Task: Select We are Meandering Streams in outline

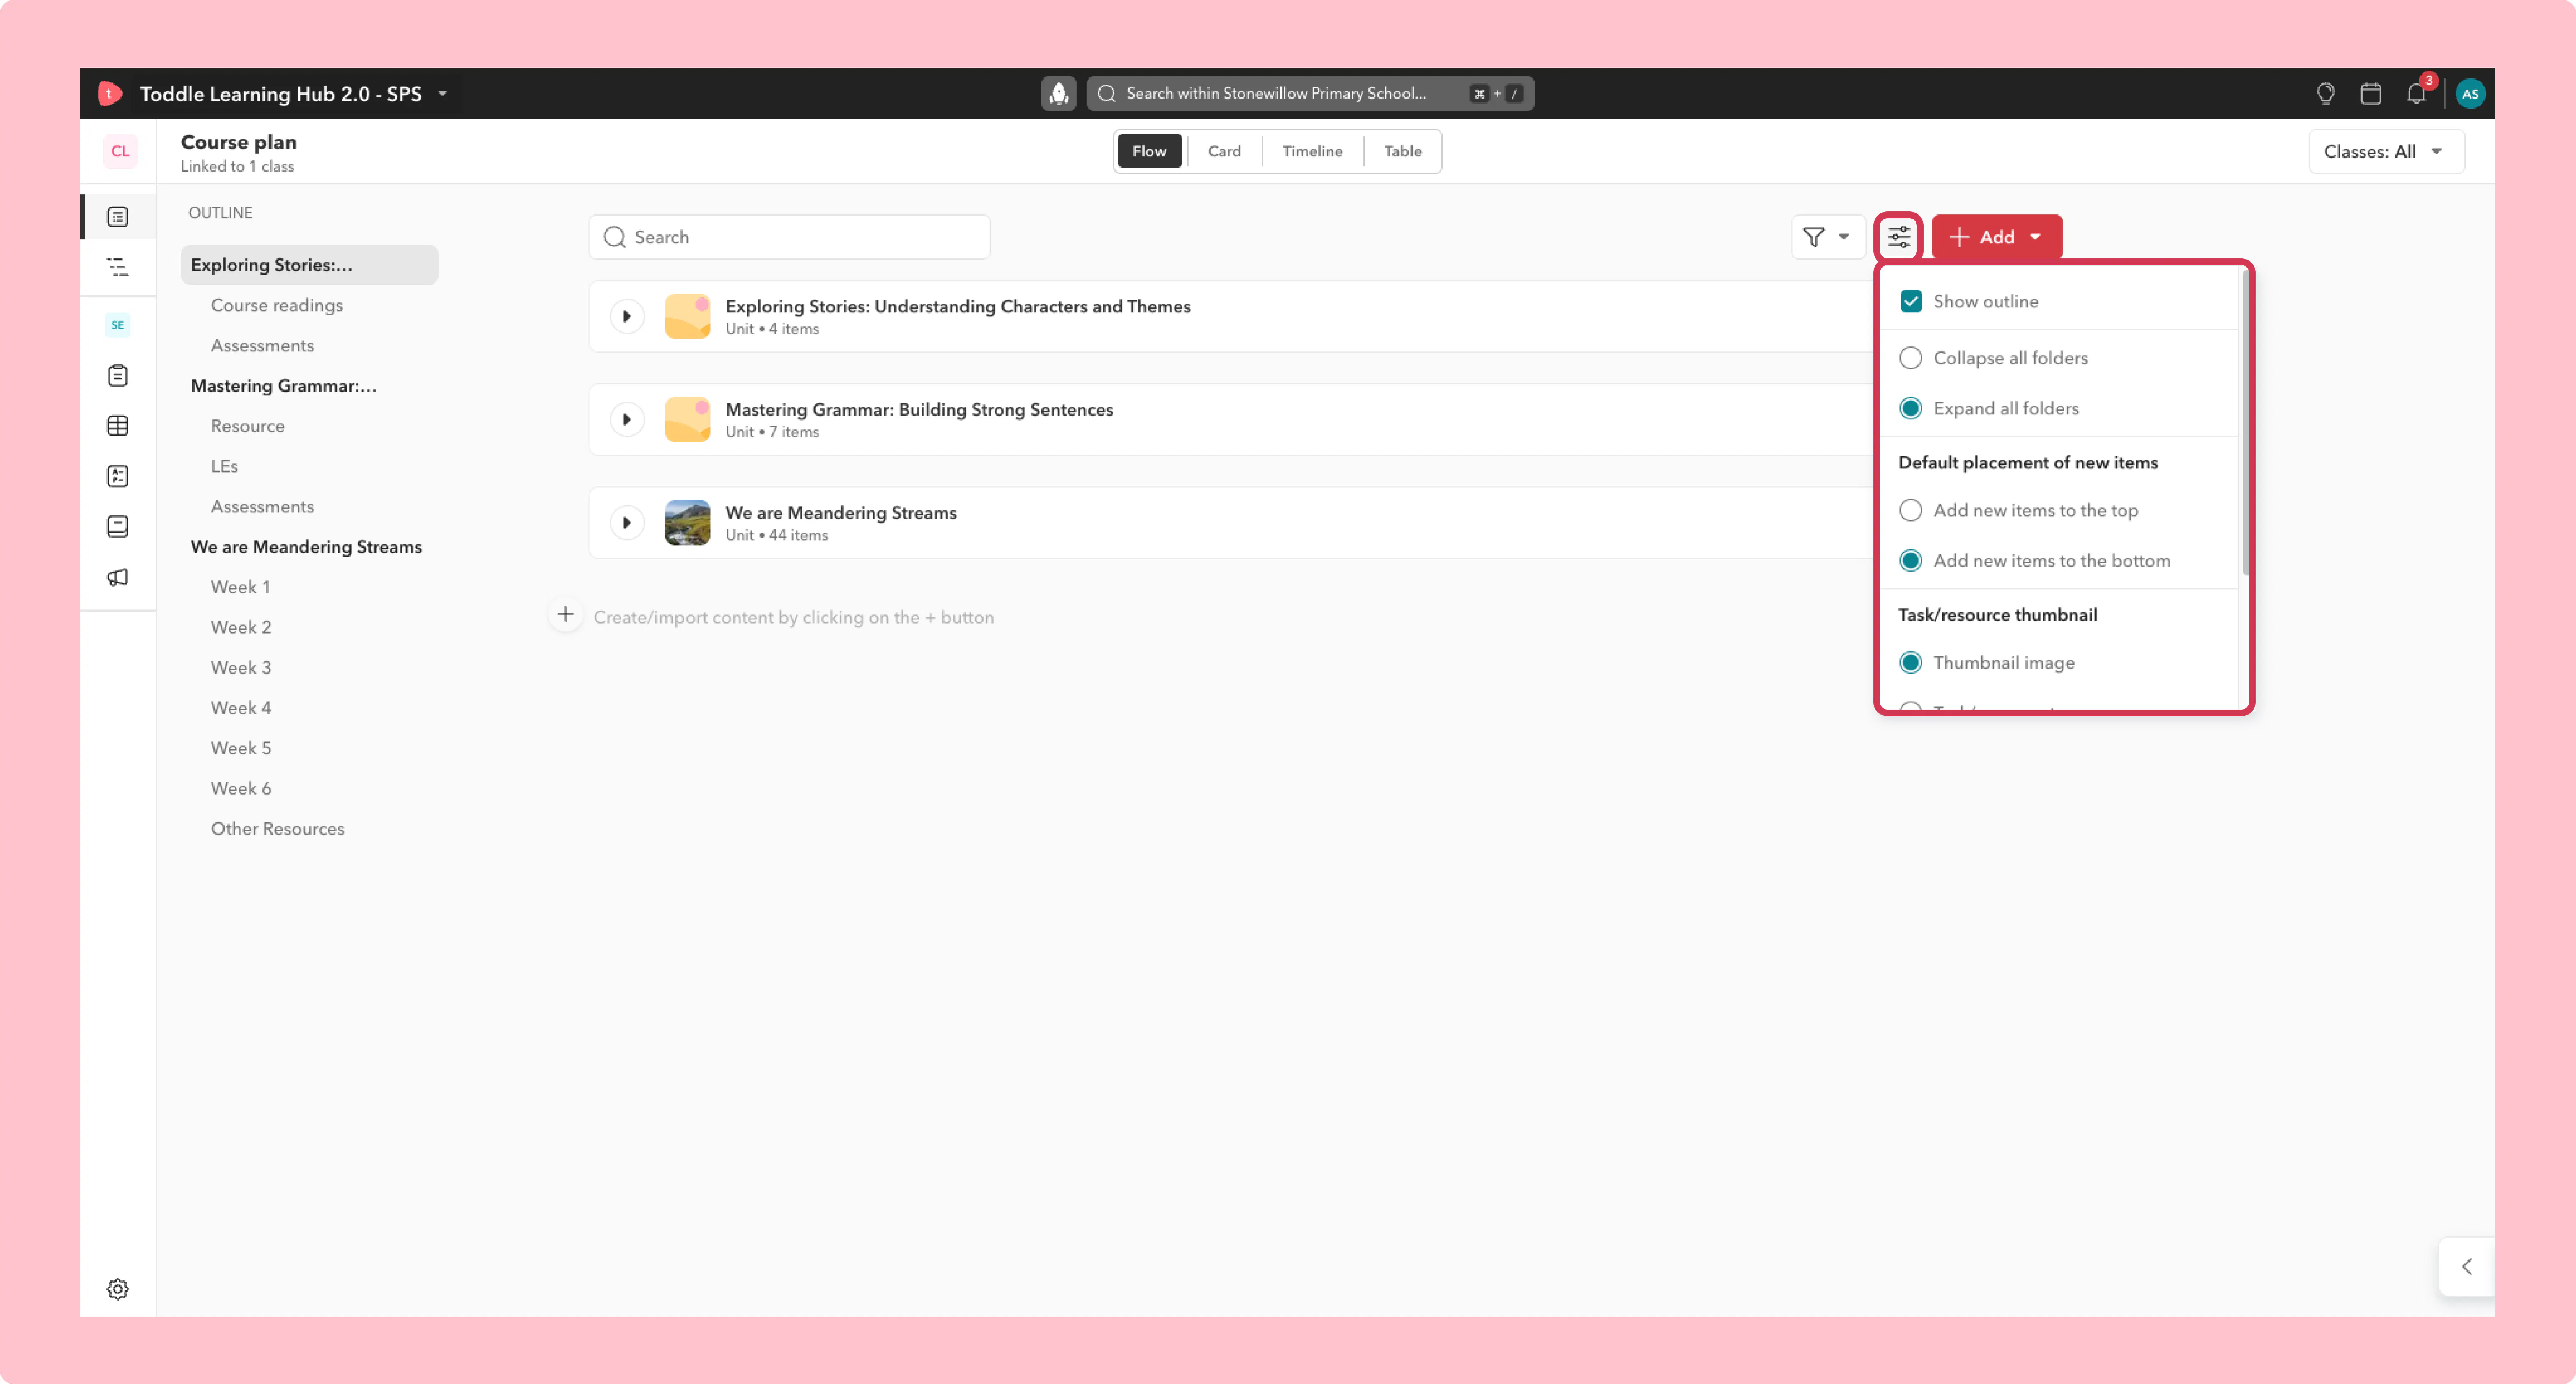Action: (306, 547)
